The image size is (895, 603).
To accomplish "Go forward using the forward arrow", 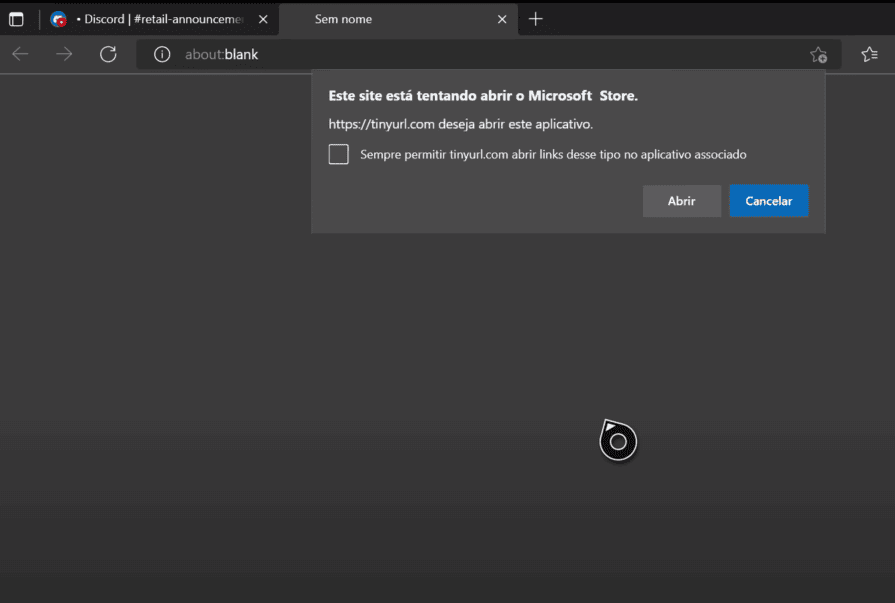I will tap(64, 54).
